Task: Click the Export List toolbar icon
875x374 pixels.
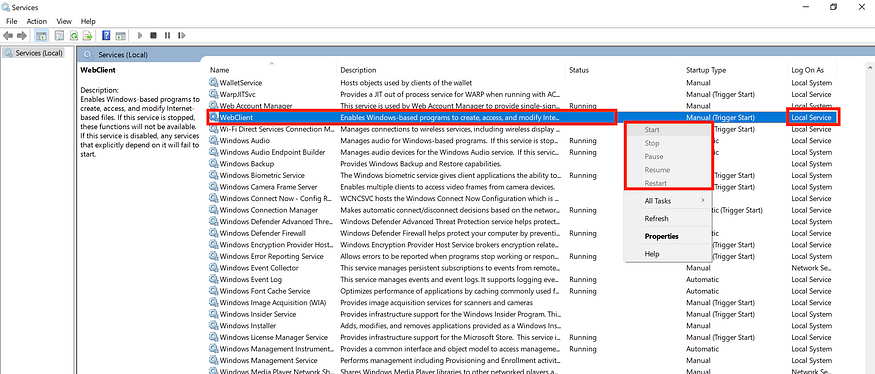Action: tap(88, 36)
